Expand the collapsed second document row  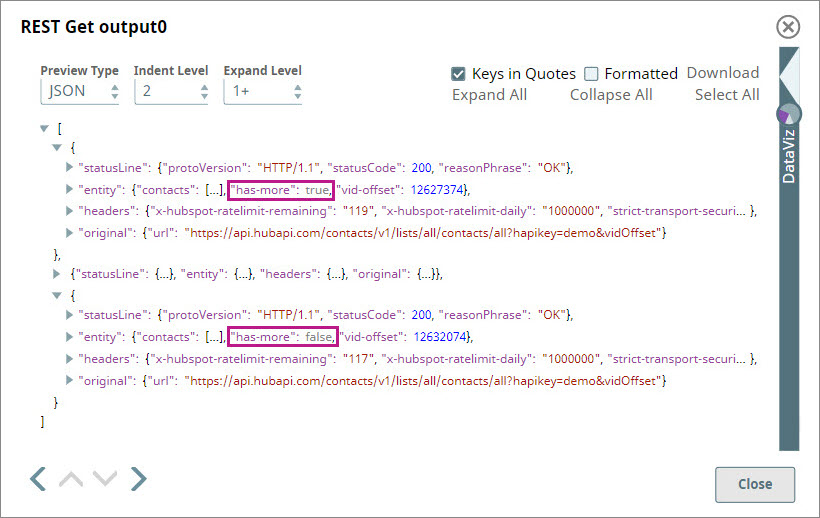(56, 273)
